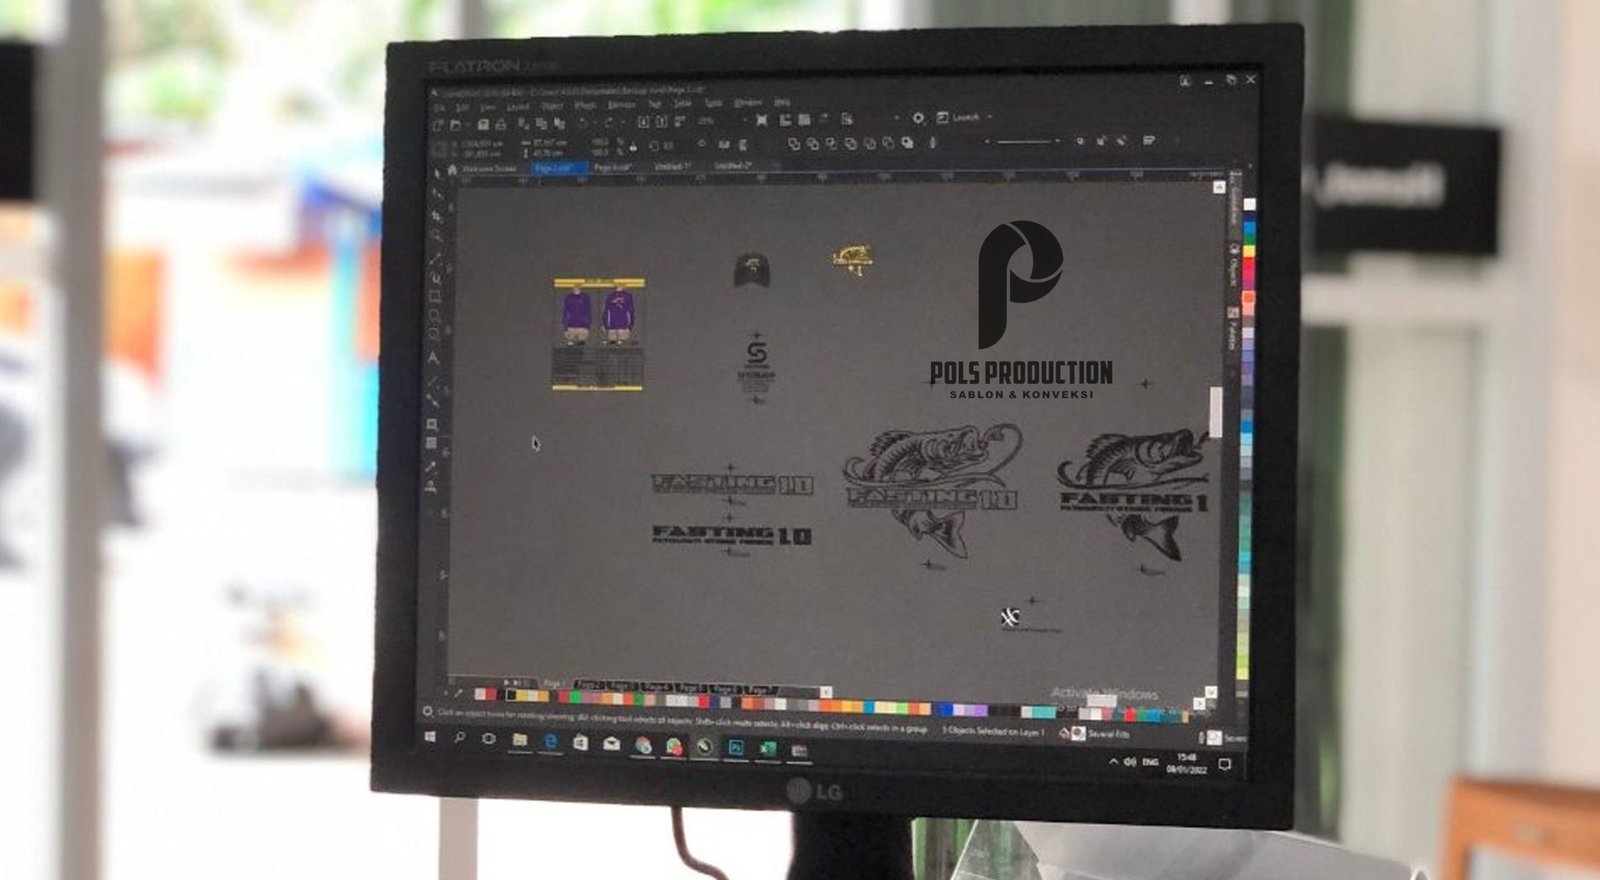
Task: Open Photoshop from the taskbar
Action: click(x=736, y=748)
